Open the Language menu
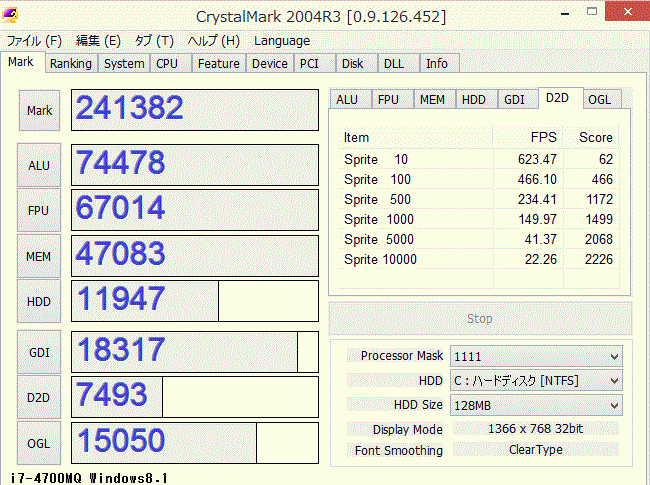650x485 pixels. coord(282,41)
